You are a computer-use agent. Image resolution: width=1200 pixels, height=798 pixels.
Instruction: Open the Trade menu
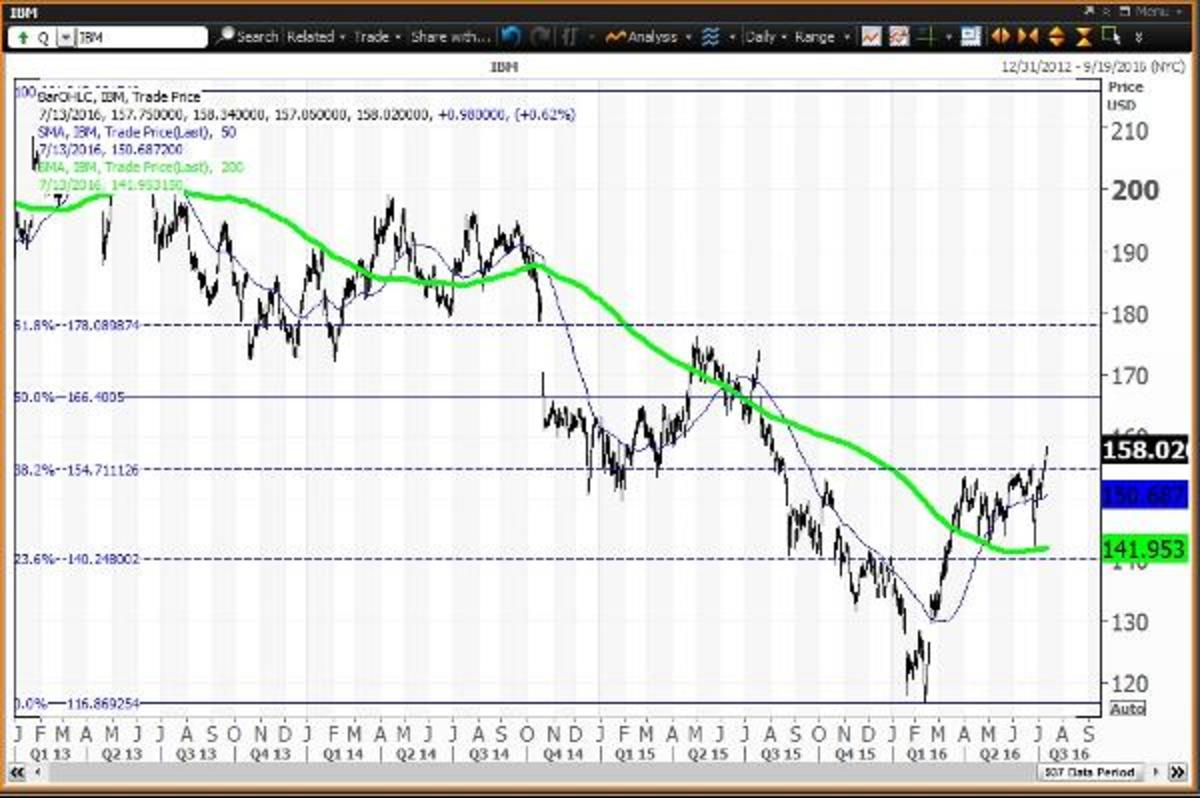(x=377, y=37)
